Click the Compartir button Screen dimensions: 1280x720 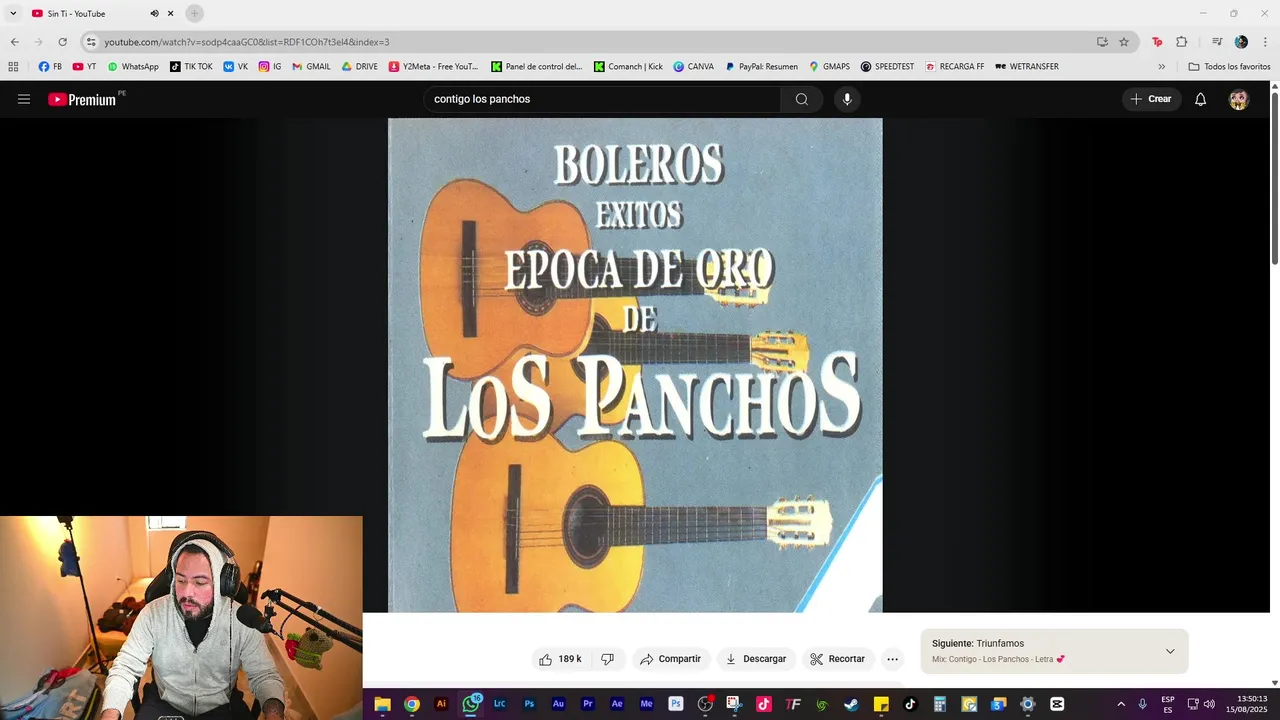670,659
